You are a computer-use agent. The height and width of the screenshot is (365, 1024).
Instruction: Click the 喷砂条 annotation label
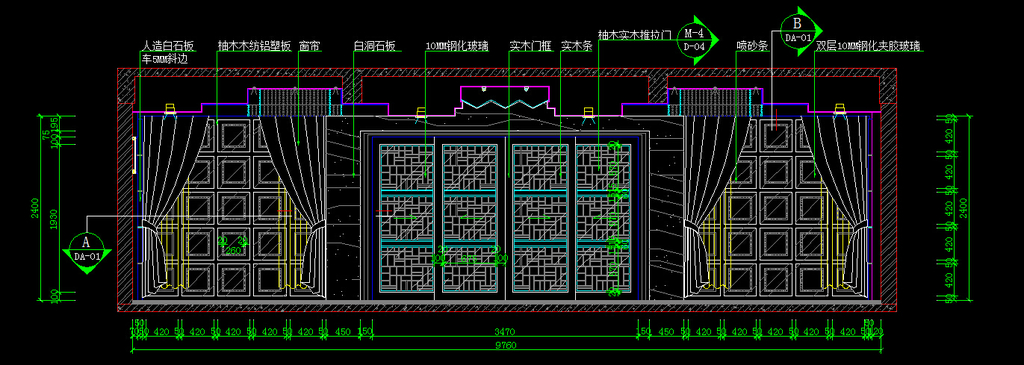[752, 46]
